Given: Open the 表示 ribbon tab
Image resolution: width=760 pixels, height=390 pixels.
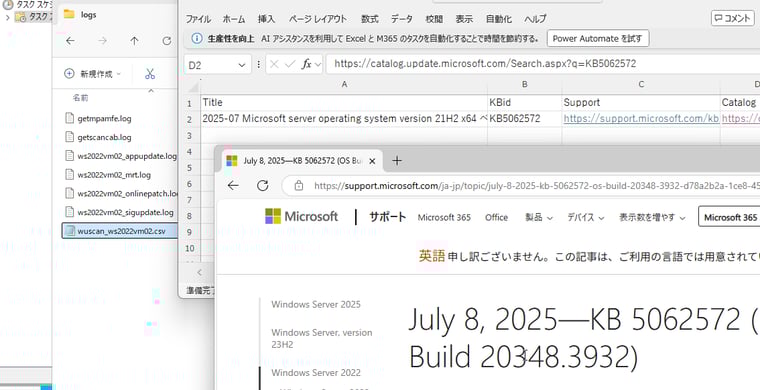Looking at the screenshot, I should 464,19.
